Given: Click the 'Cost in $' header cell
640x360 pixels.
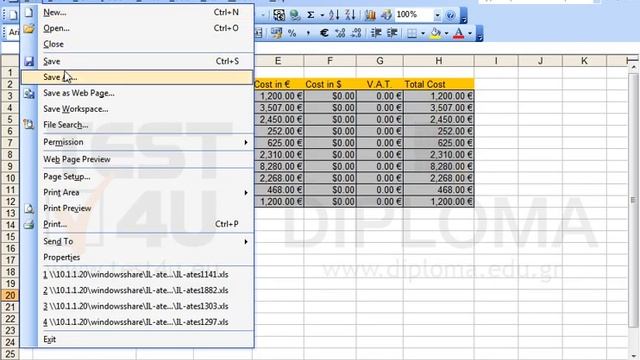Looking at the screenshot, I should 330,84.
